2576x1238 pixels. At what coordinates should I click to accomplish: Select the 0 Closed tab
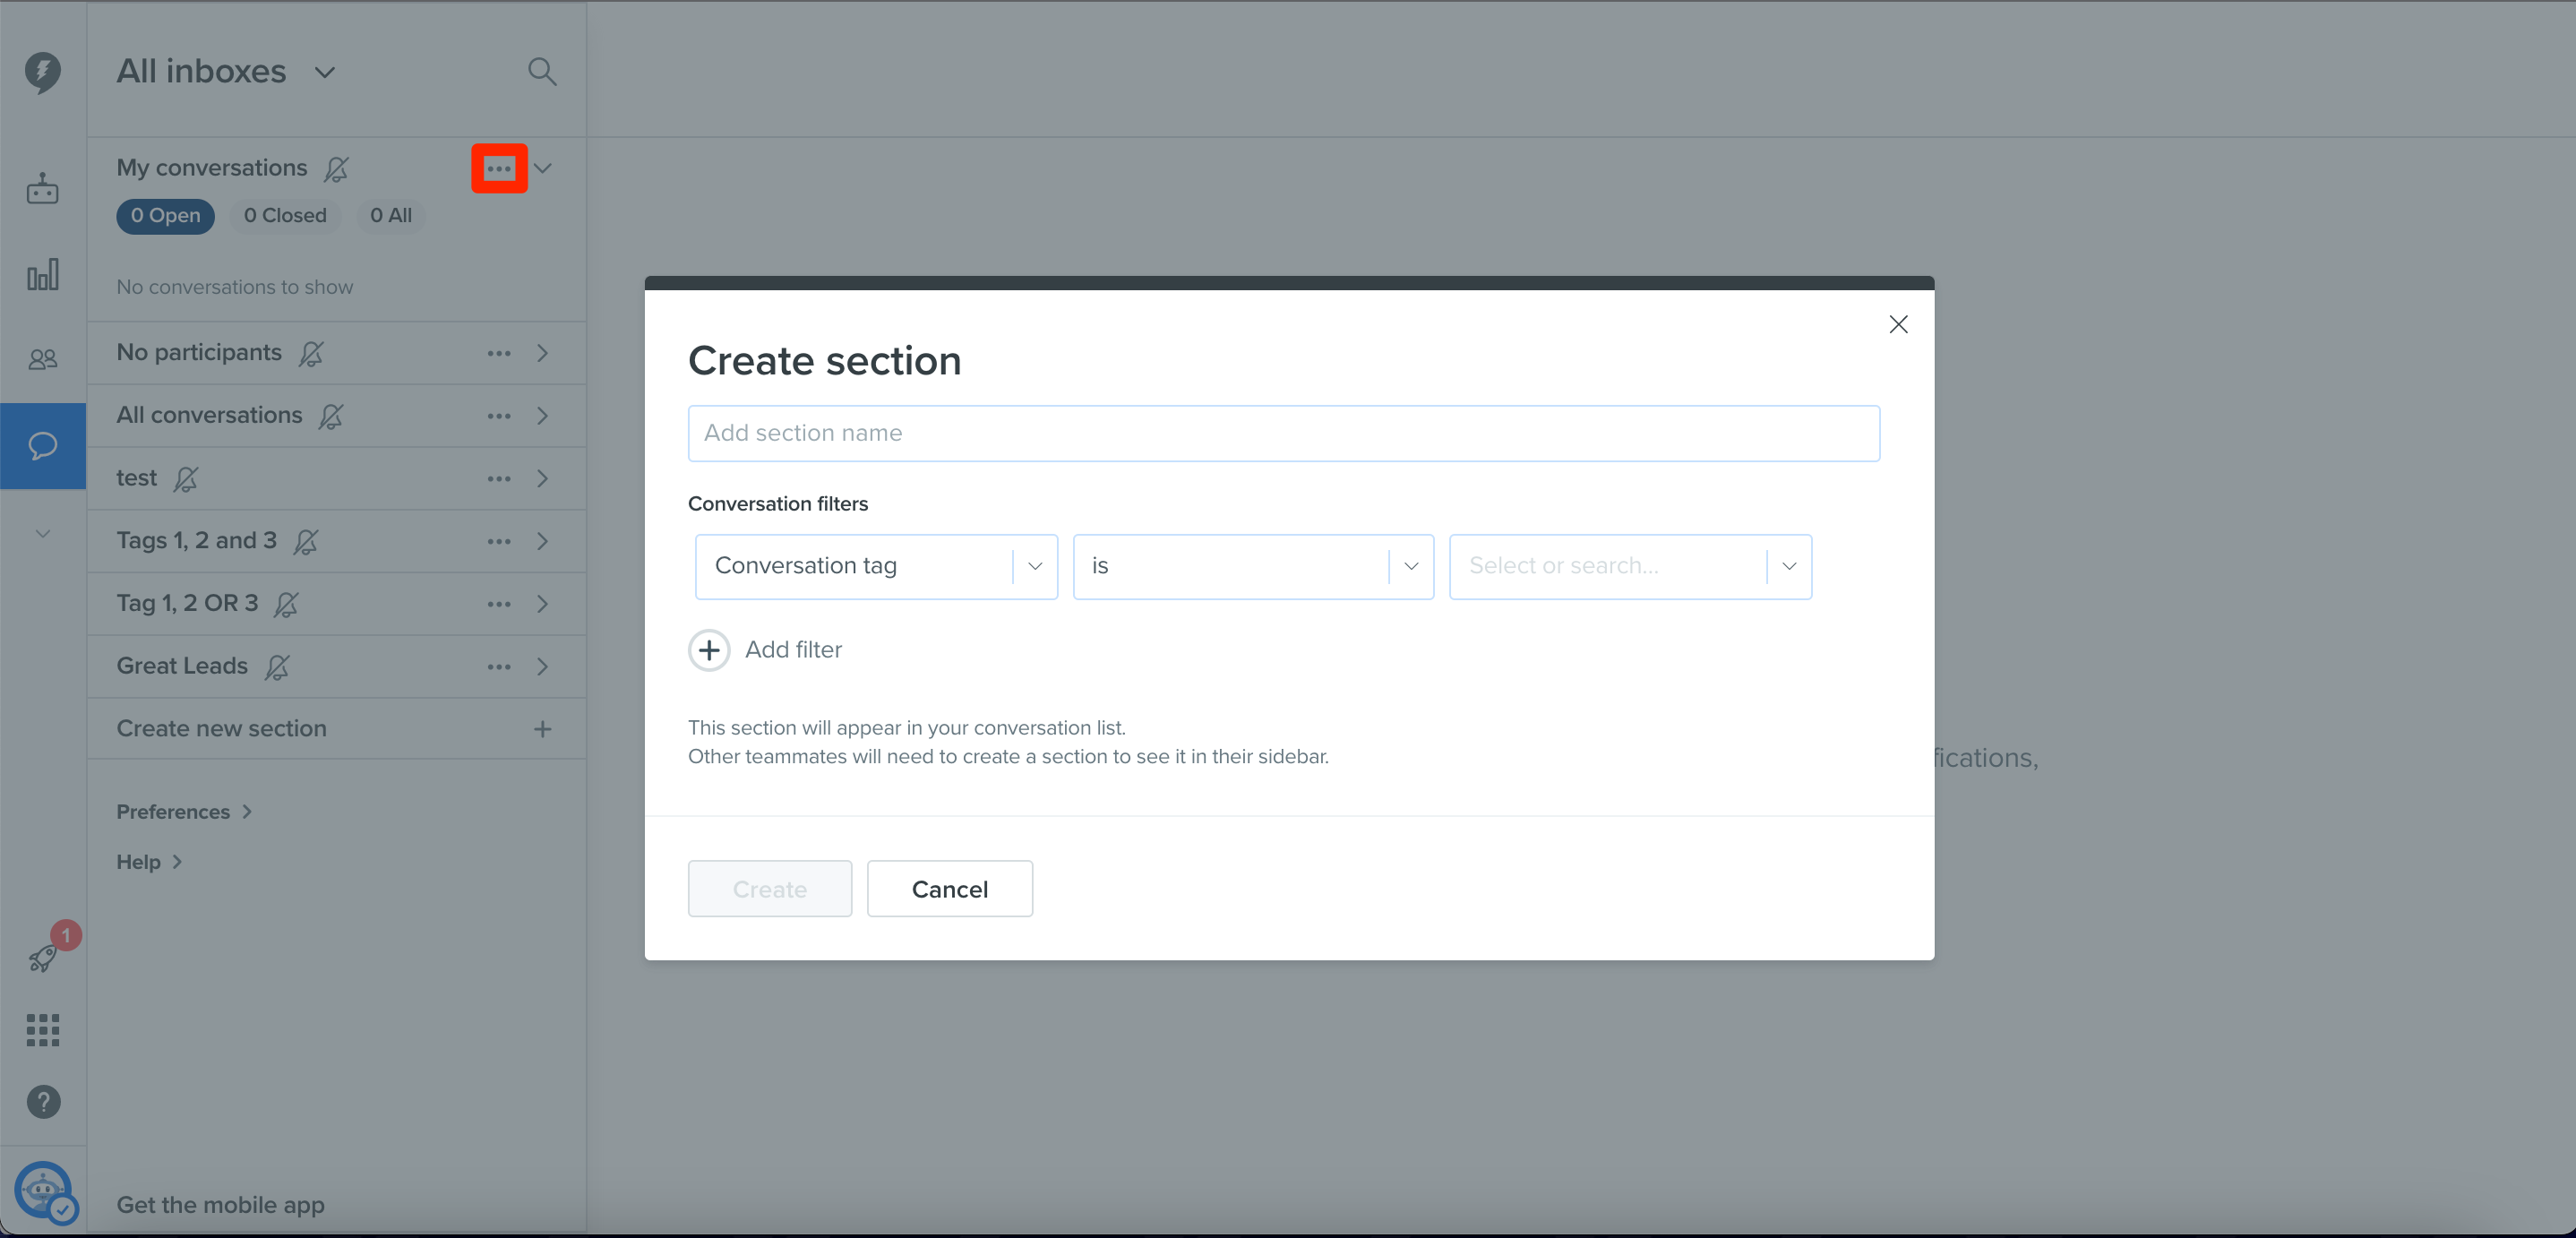tap(285, 216)
